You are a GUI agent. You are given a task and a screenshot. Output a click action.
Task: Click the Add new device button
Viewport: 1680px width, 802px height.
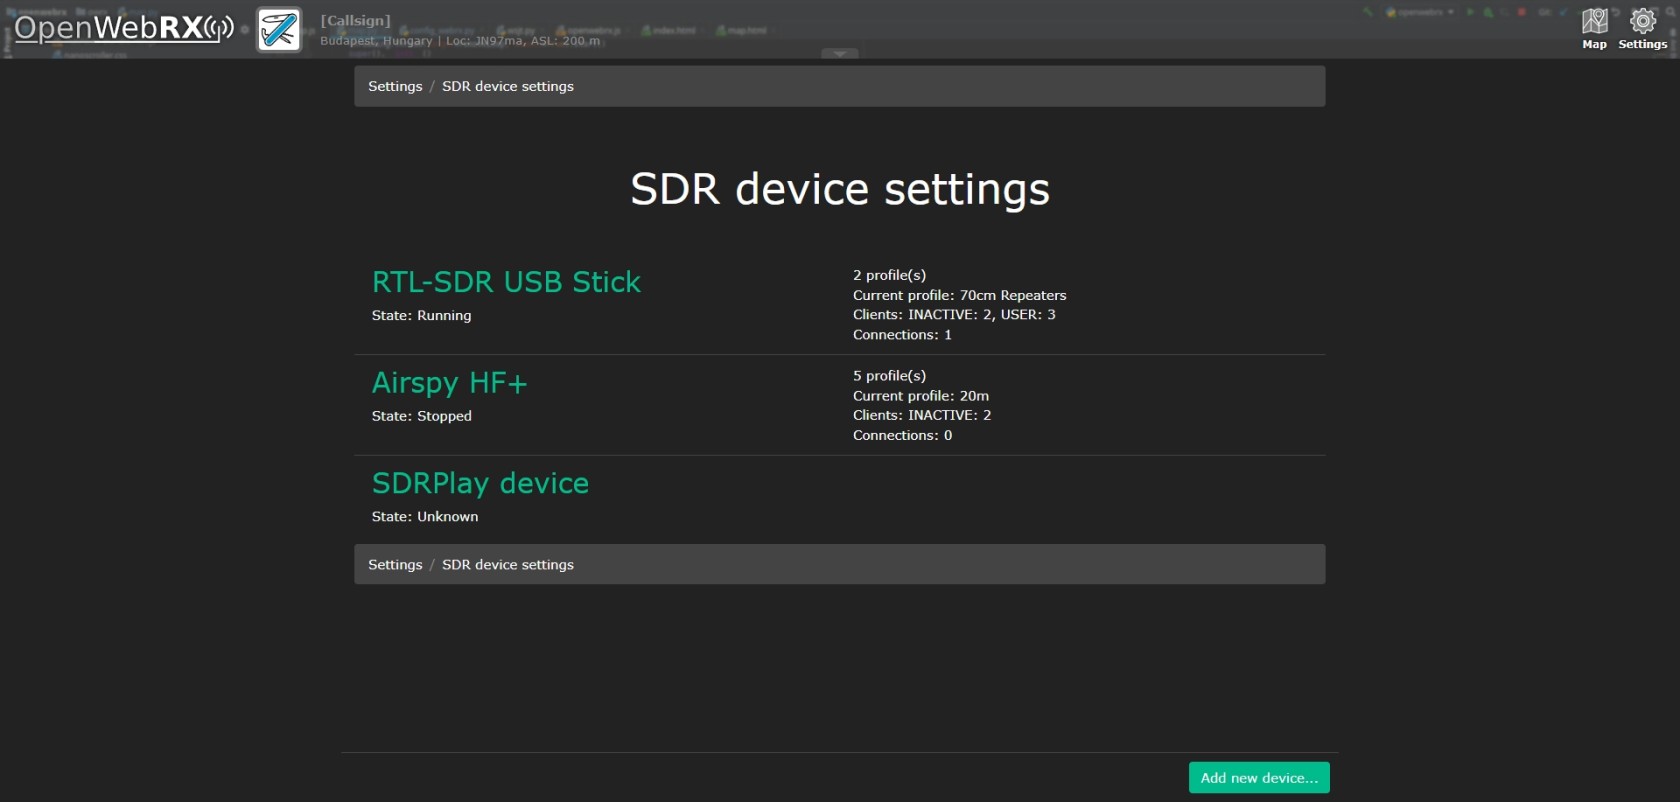[x=1259, y=778]
